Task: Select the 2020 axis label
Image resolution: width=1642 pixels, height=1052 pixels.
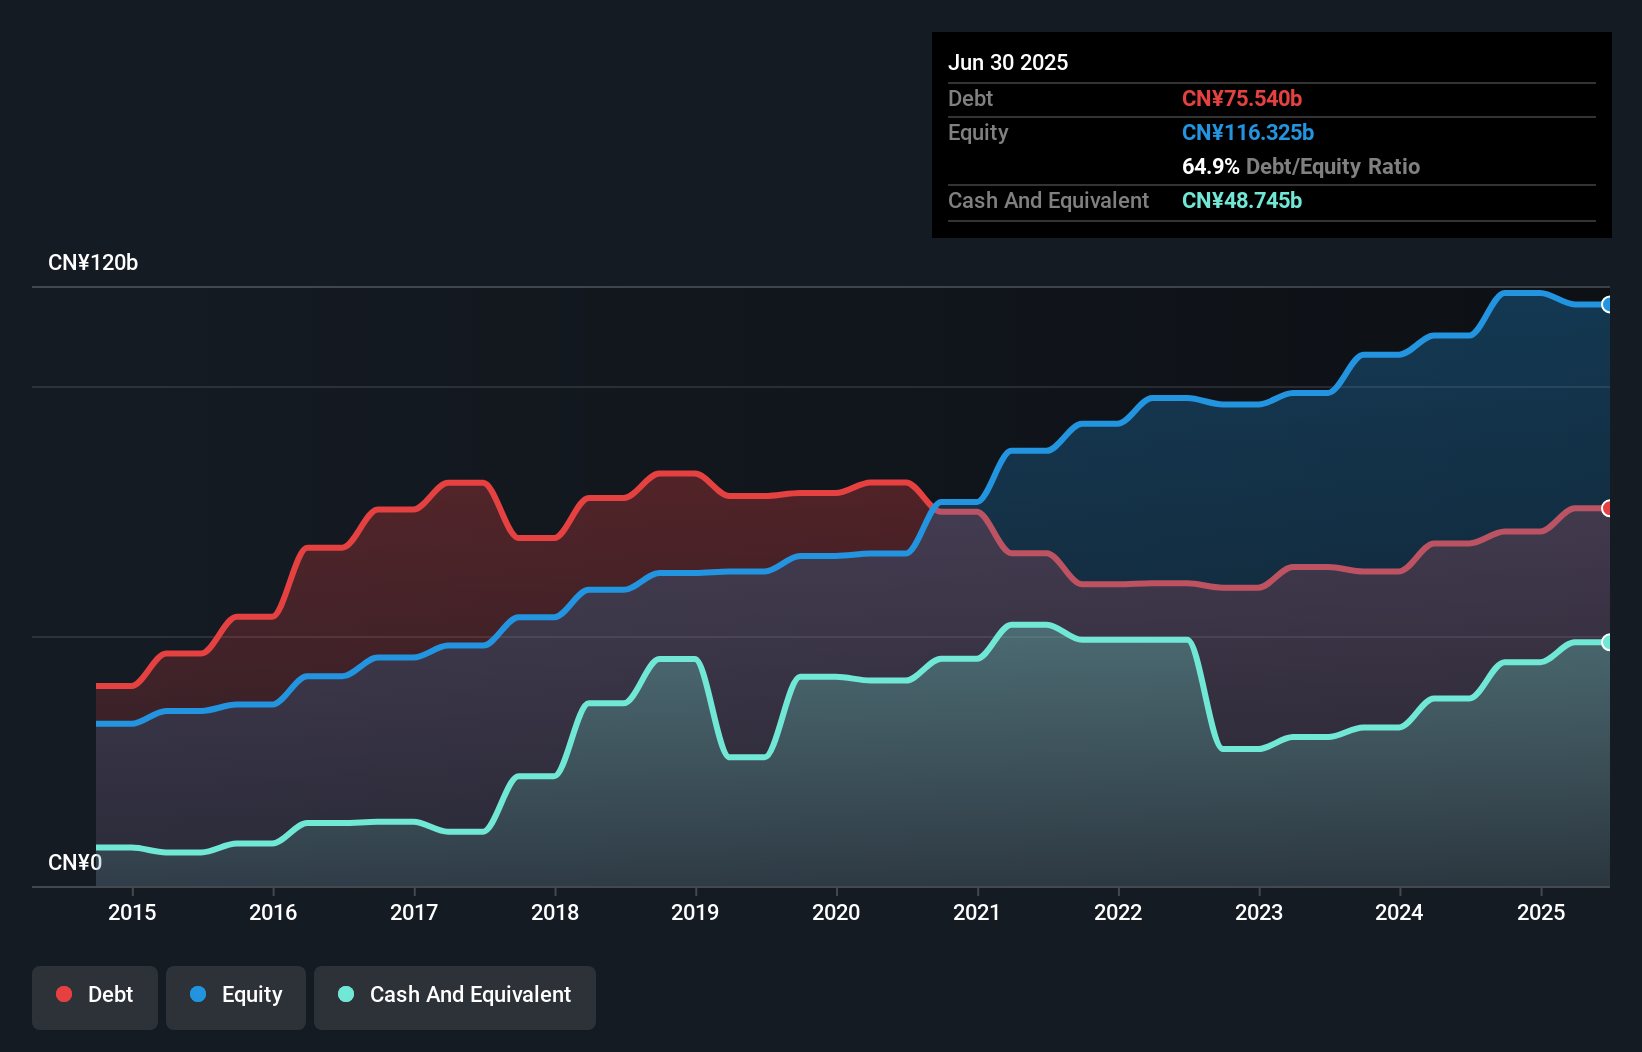Action: point(837,912)
